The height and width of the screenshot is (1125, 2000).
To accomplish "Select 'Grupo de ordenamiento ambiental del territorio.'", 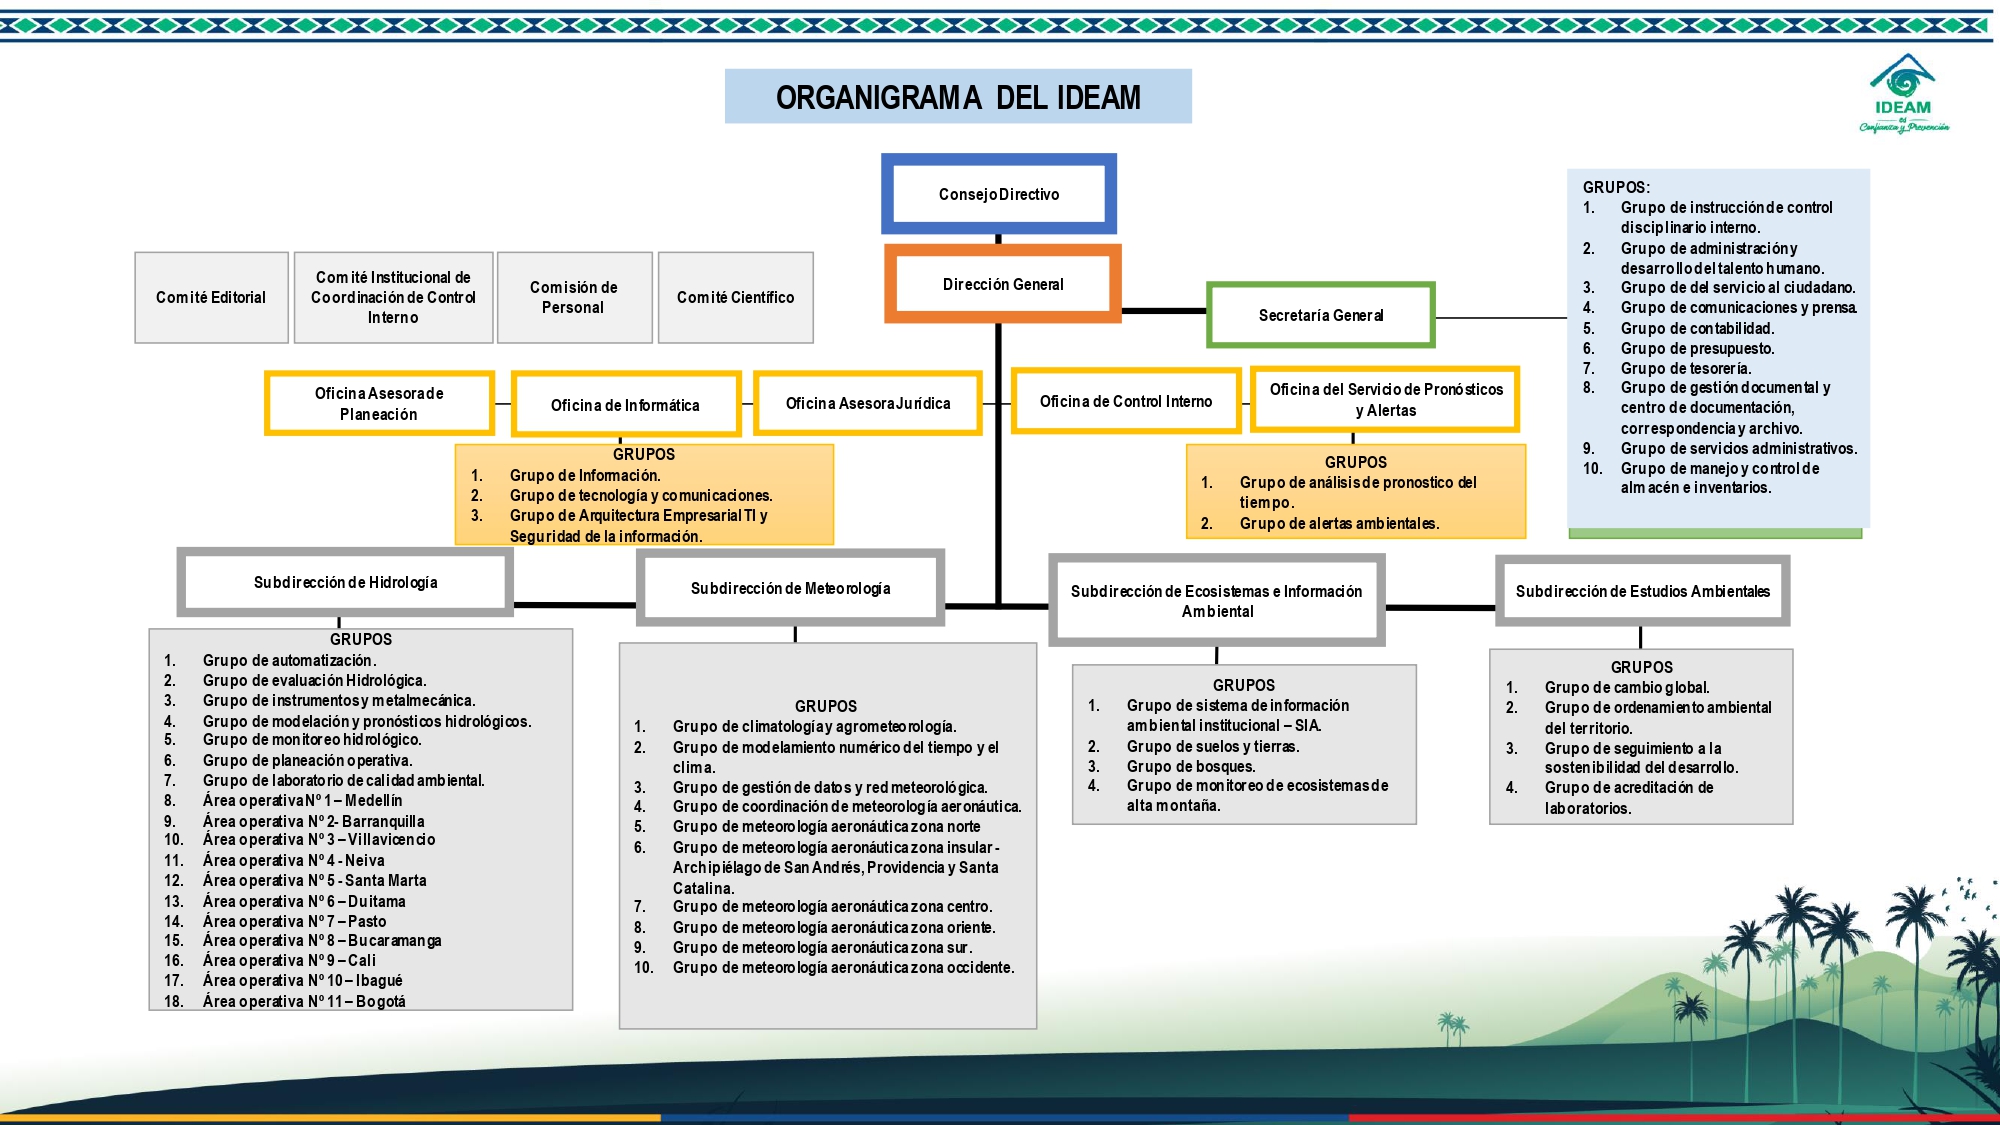I will [x=1658, y=717].
